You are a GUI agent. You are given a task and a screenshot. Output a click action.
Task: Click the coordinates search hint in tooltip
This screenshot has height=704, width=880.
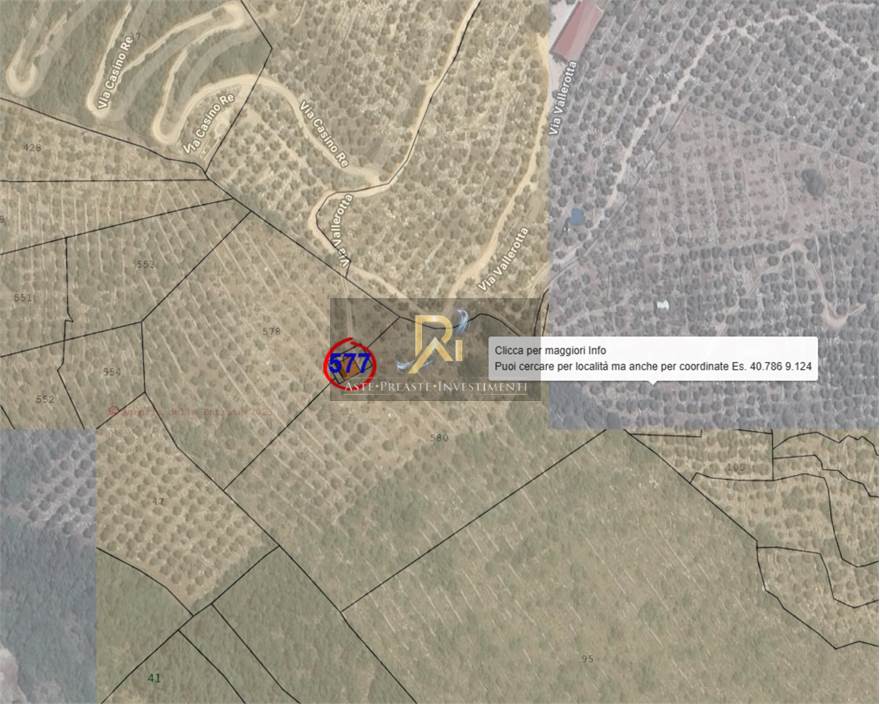click(654, 368)
